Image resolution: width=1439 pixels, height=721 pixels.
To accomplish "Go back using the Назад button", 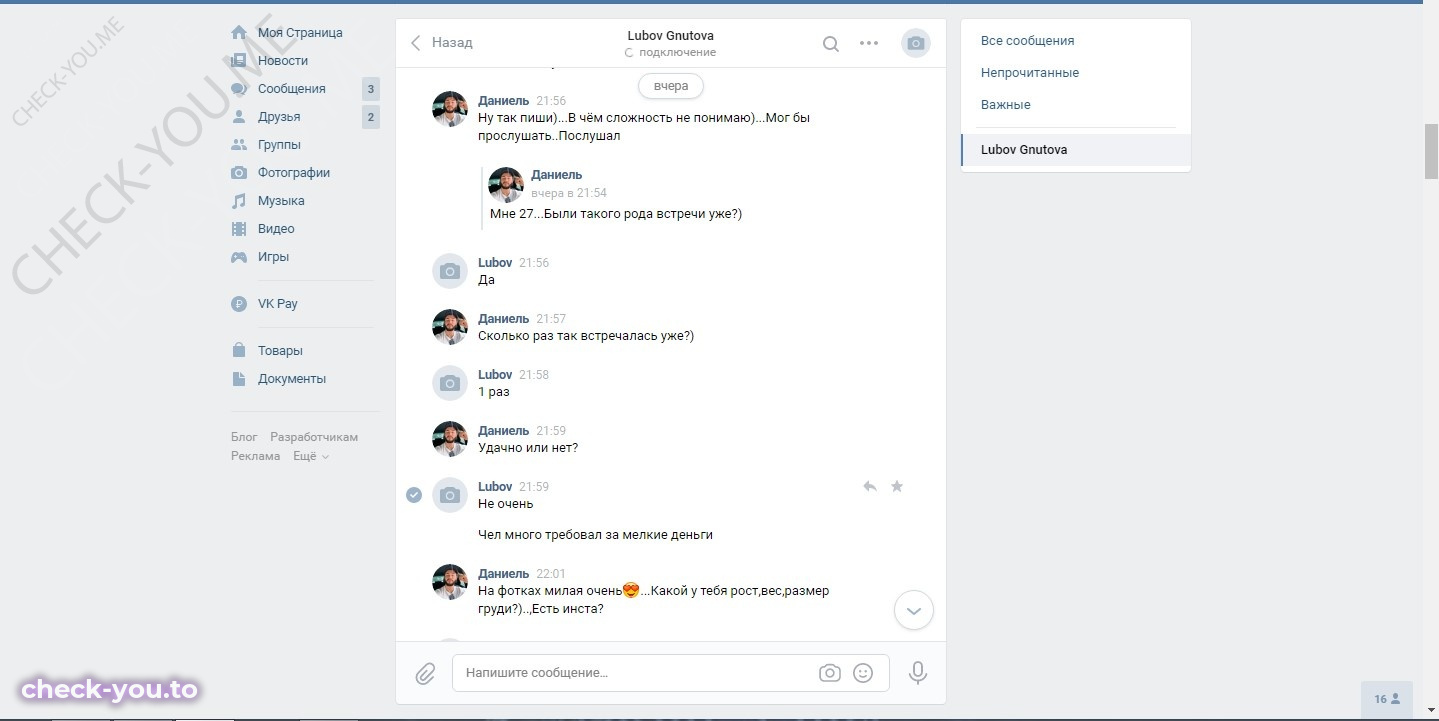I will point(441,43).
